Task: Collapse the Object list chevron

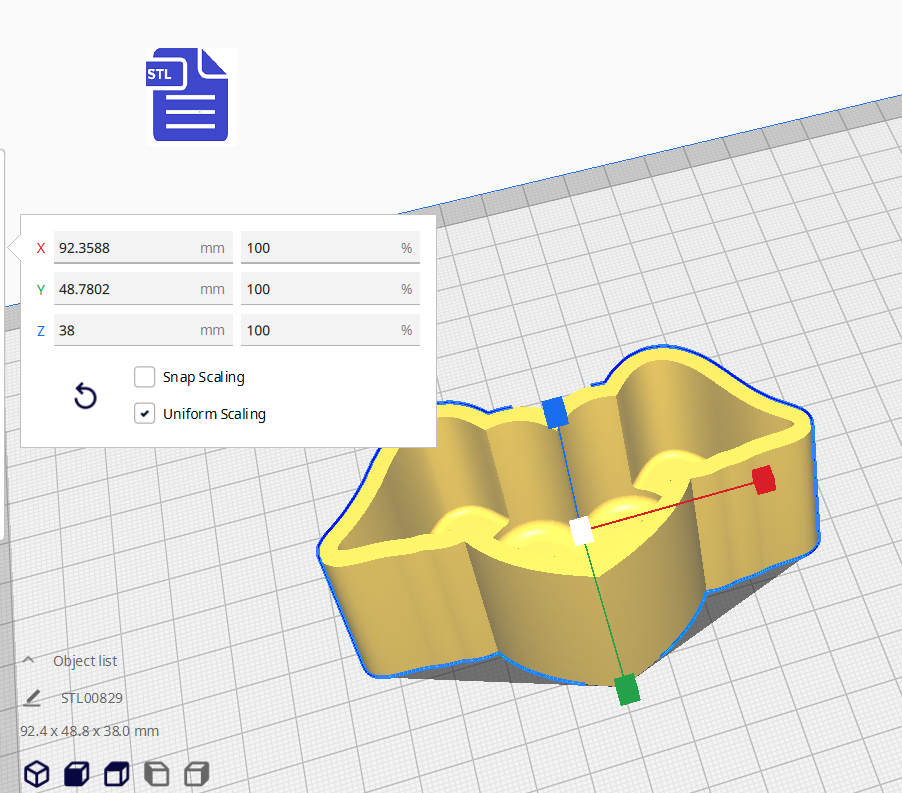Action: (29, 661)
